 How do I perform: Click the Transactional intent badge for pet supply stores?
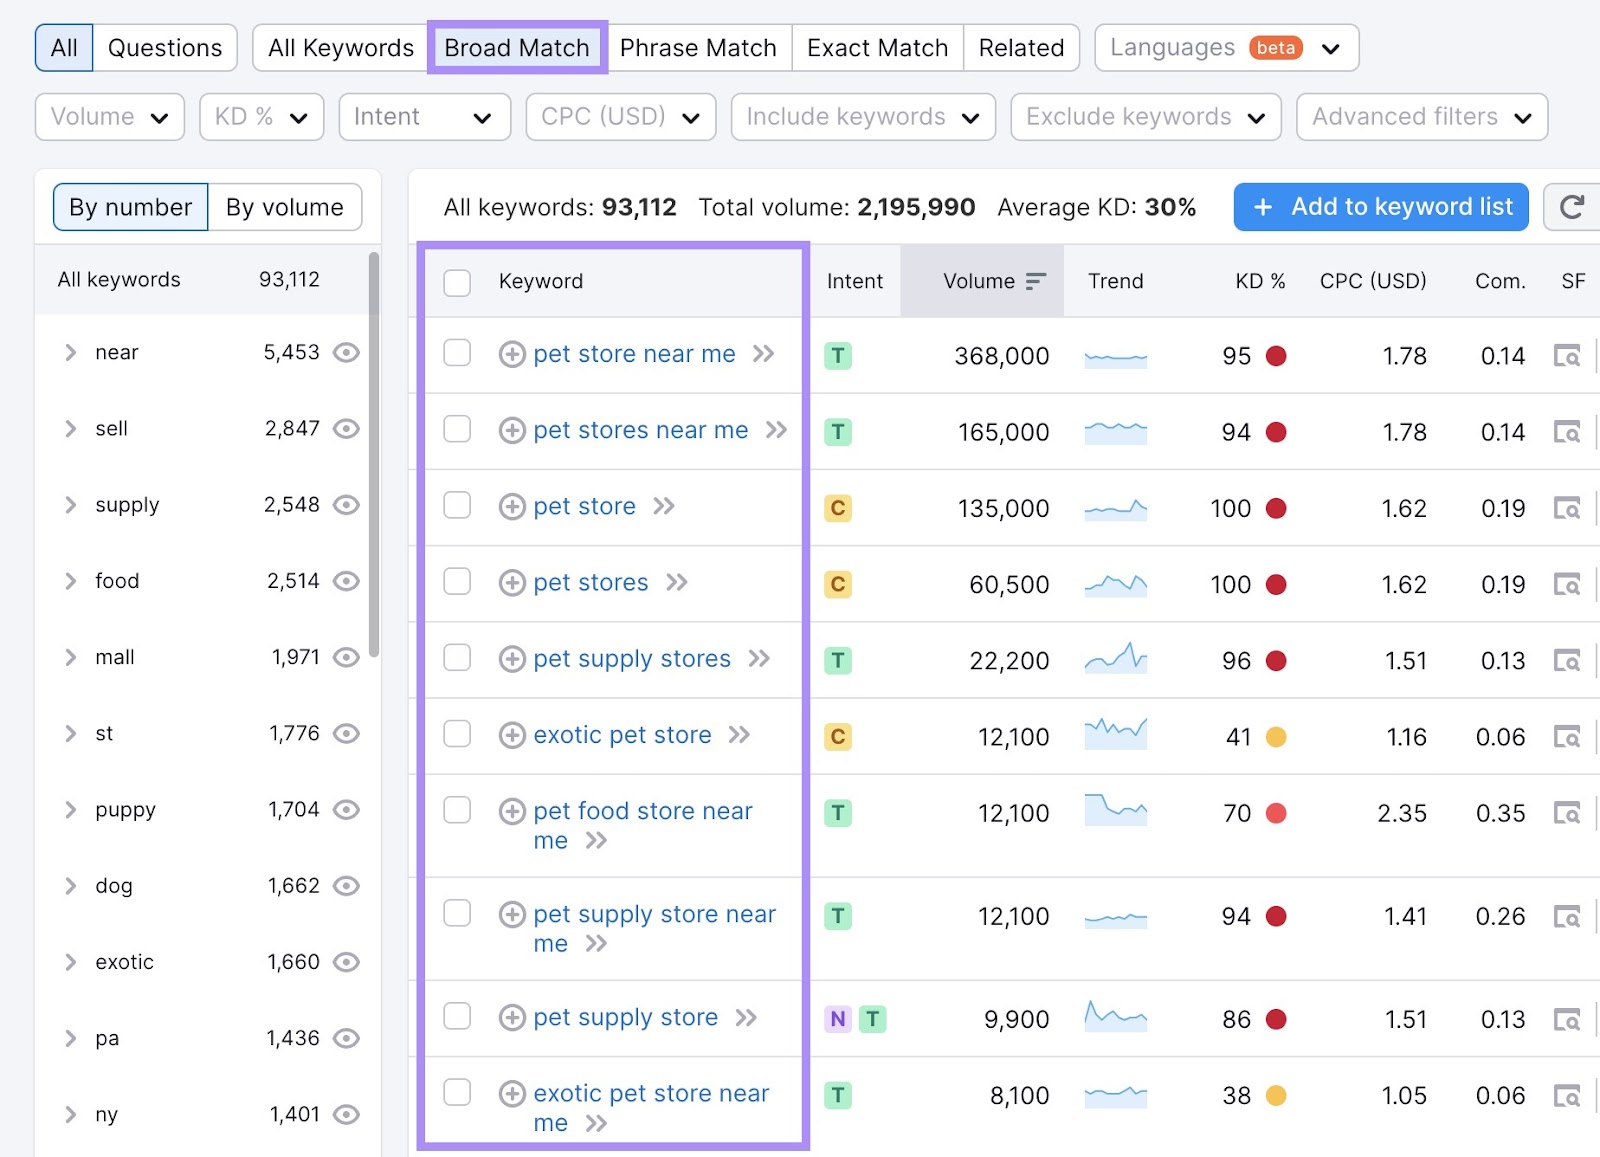click(x=838, y=660)
